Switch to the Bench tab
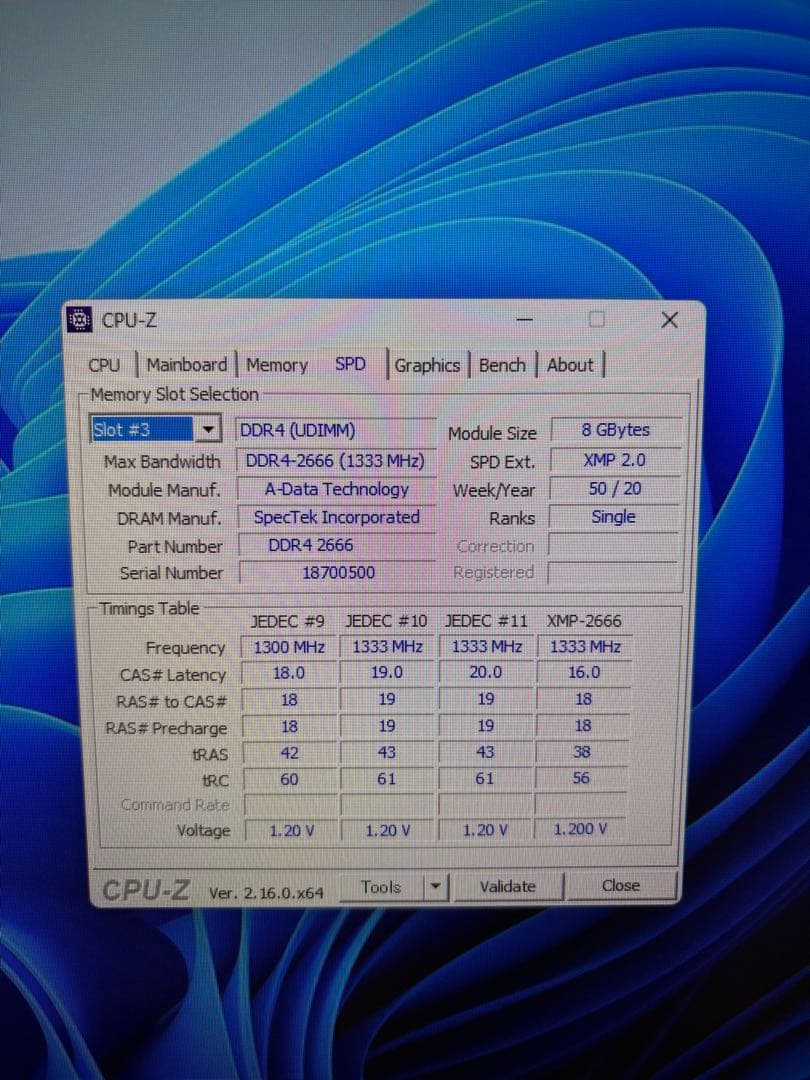This screenshot has height=1080, width=810. pyautogui.click(x=502, y=364)
